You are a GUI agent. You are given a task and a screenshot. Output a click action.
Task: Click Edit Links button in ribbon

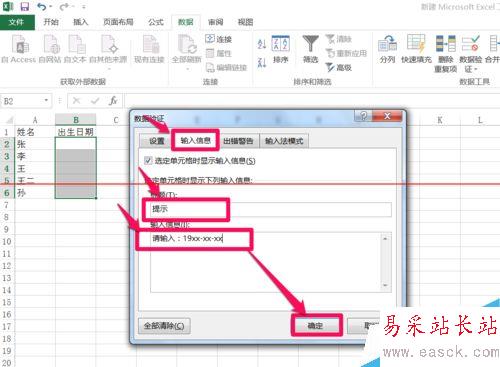coord(226,68)
